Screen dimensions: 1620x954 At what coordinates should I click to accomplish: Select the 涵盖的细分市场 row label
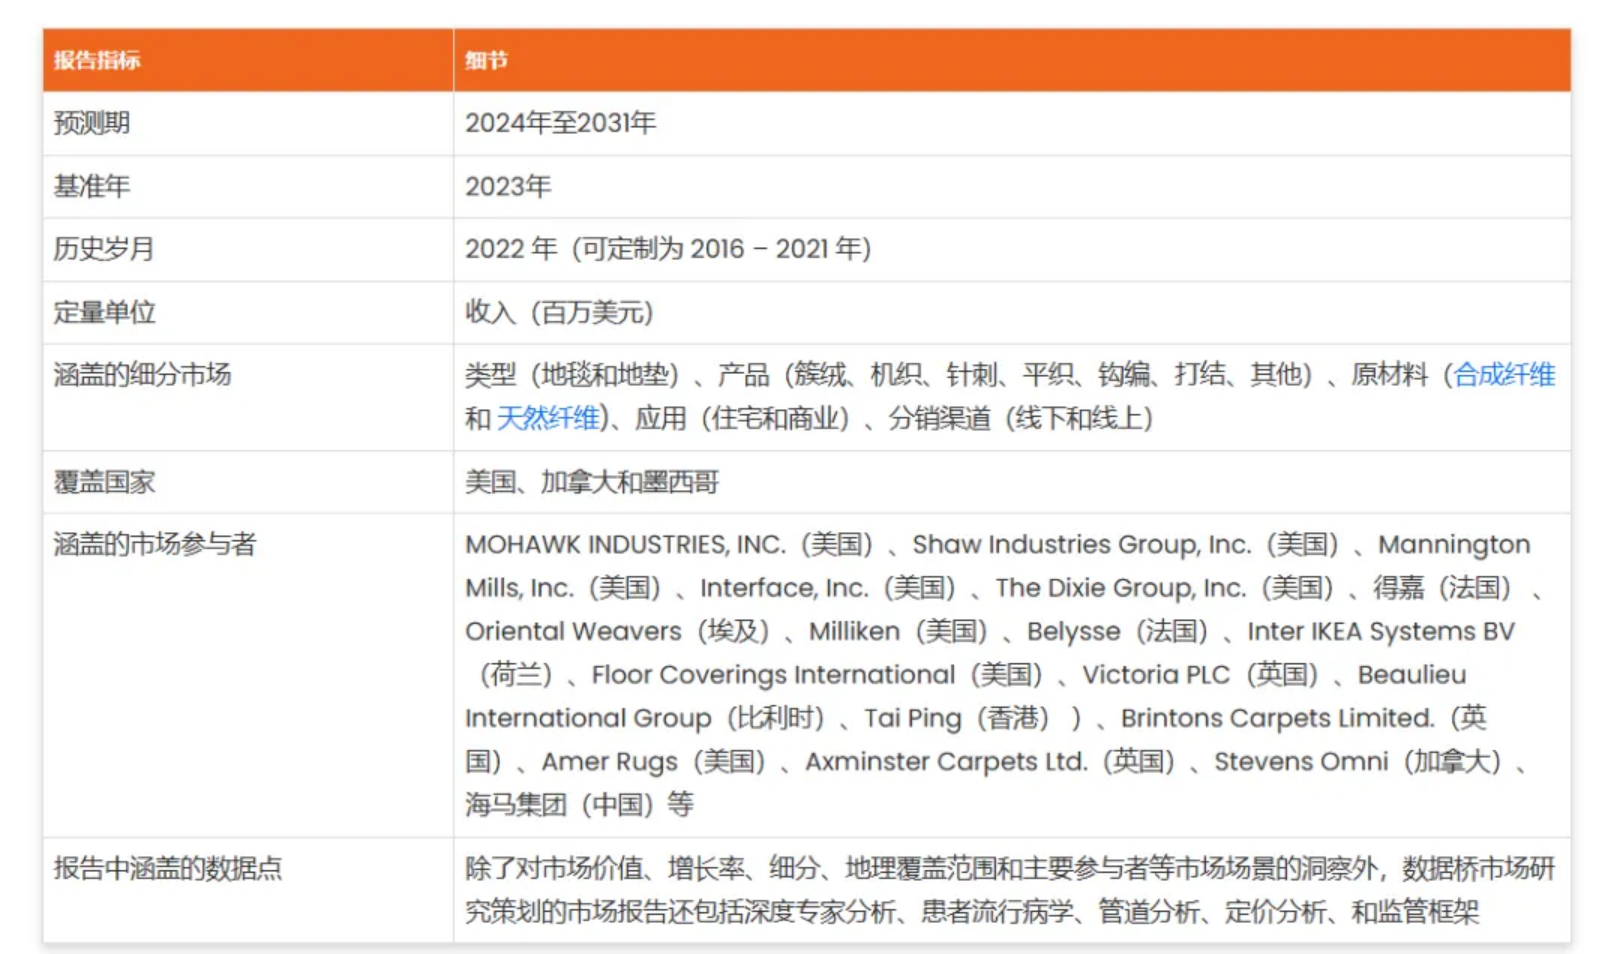(x=142, y=375)
